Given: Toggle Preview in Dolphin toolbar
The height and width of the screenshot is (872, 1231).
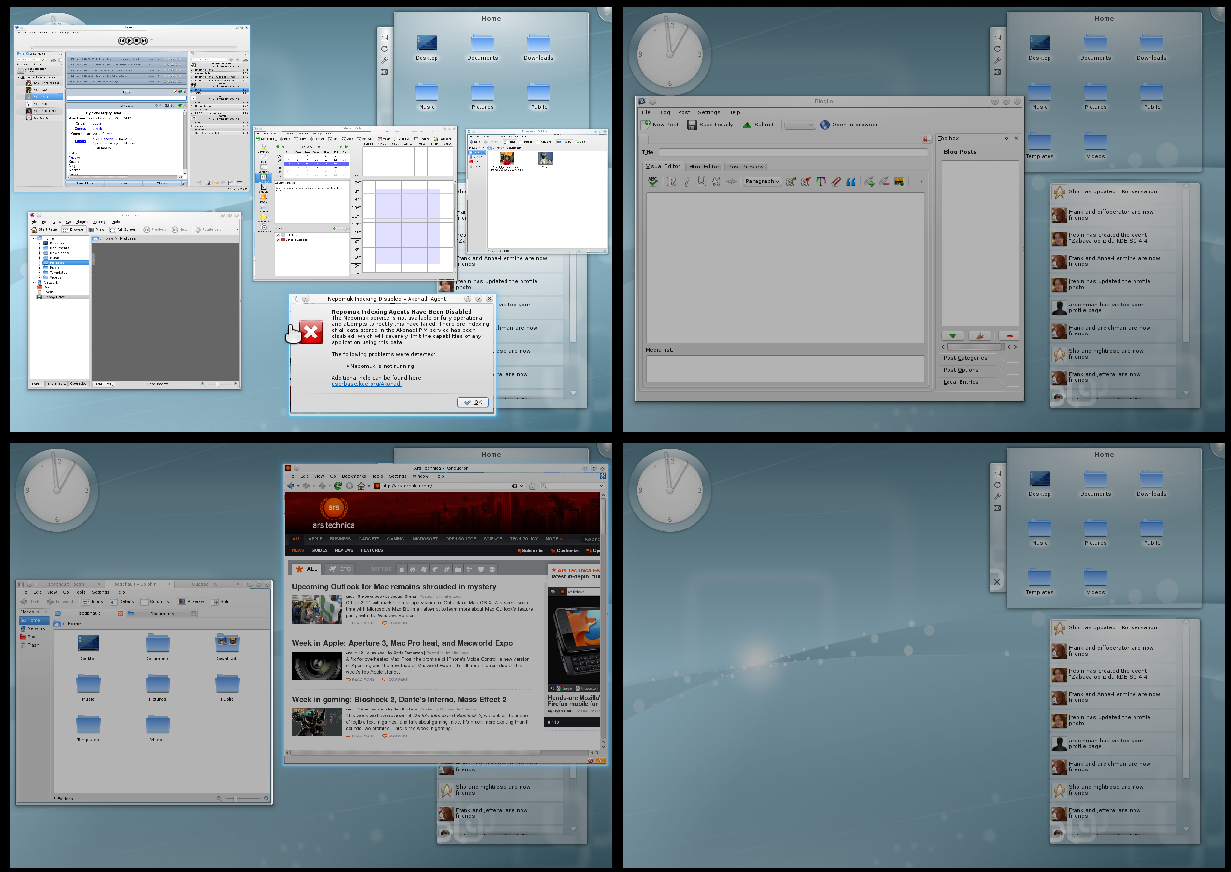Looking at the screenshot, I should click(191, 602).
